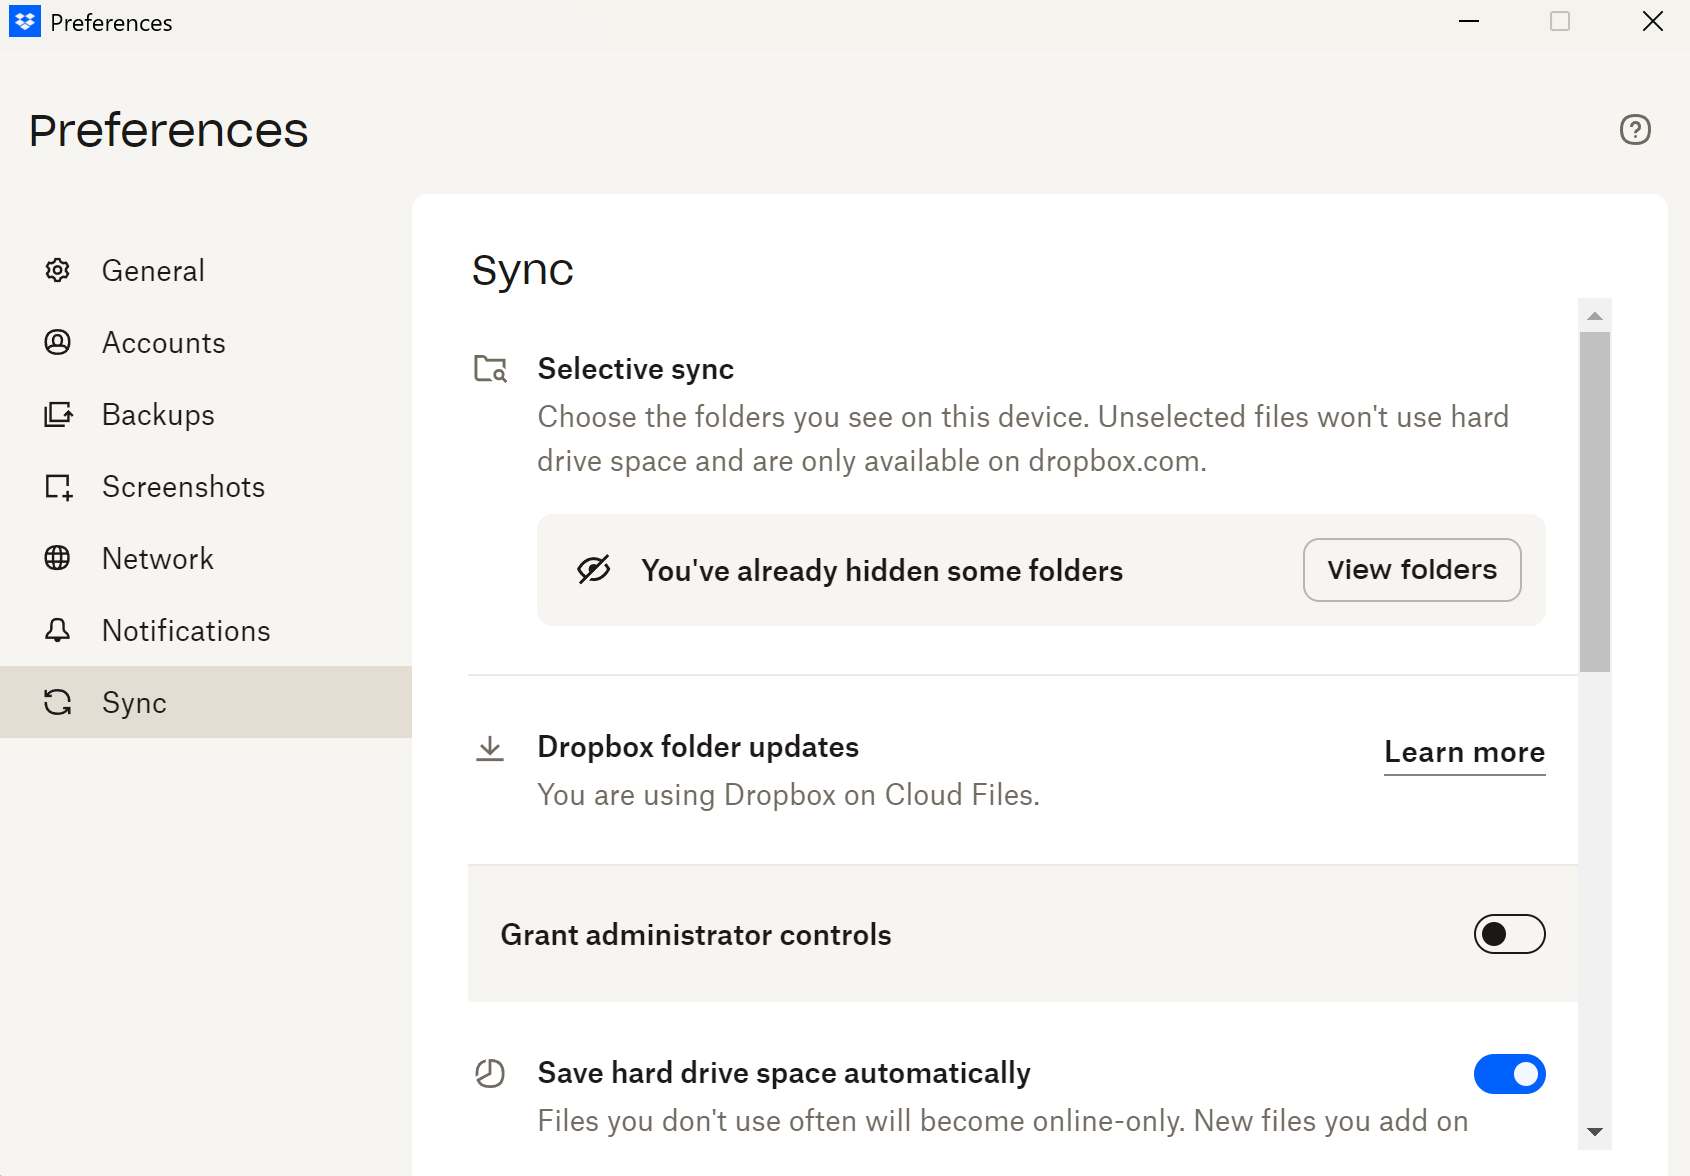
Task: Select Screenshots in the sidebar
Action: coord(206,486)
